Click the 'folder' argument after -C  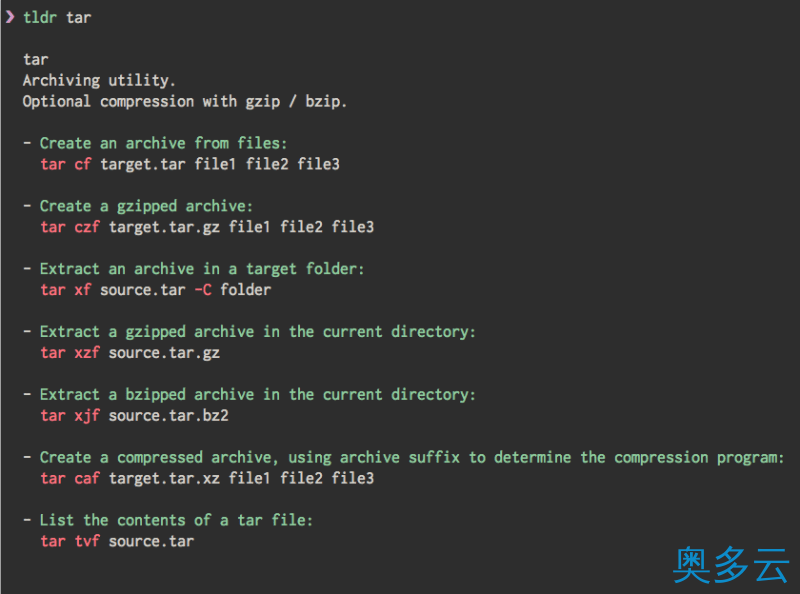[x=245, y=290]
